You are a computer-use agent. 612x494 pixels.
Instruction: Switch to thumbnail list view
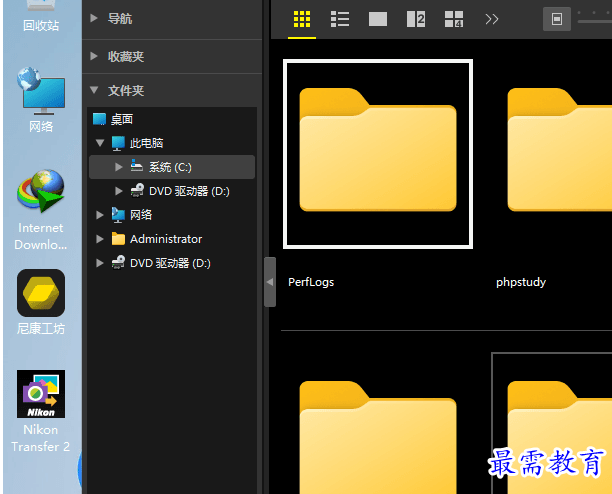tap(340, 19)
